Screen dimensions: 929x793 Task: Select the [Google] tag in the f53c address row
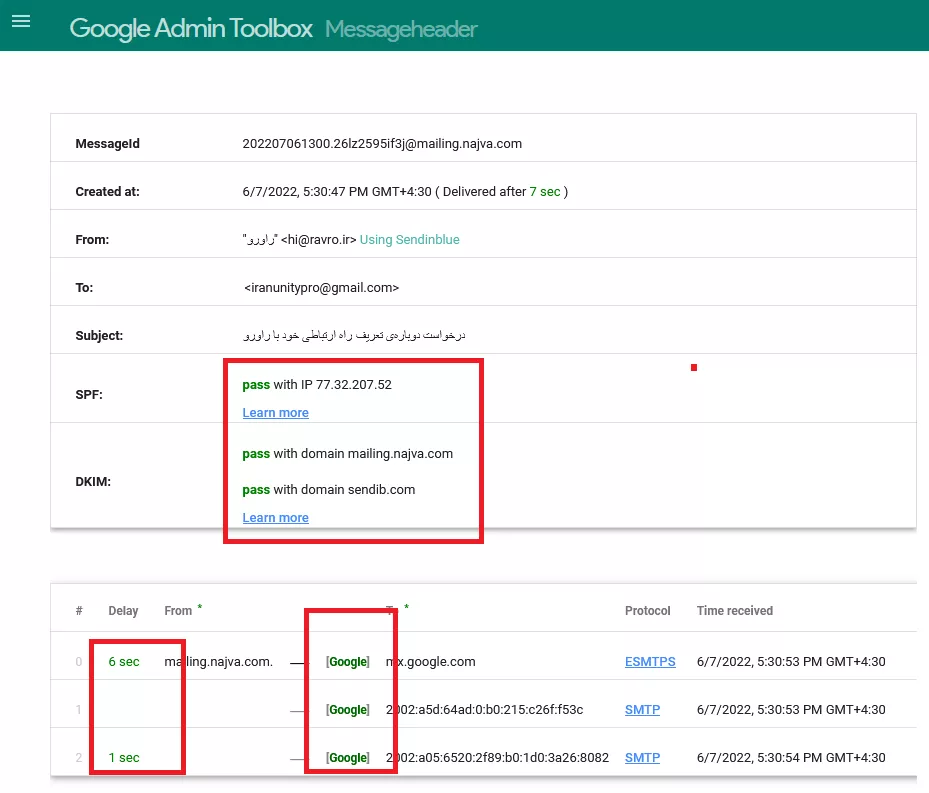(348, 709)
